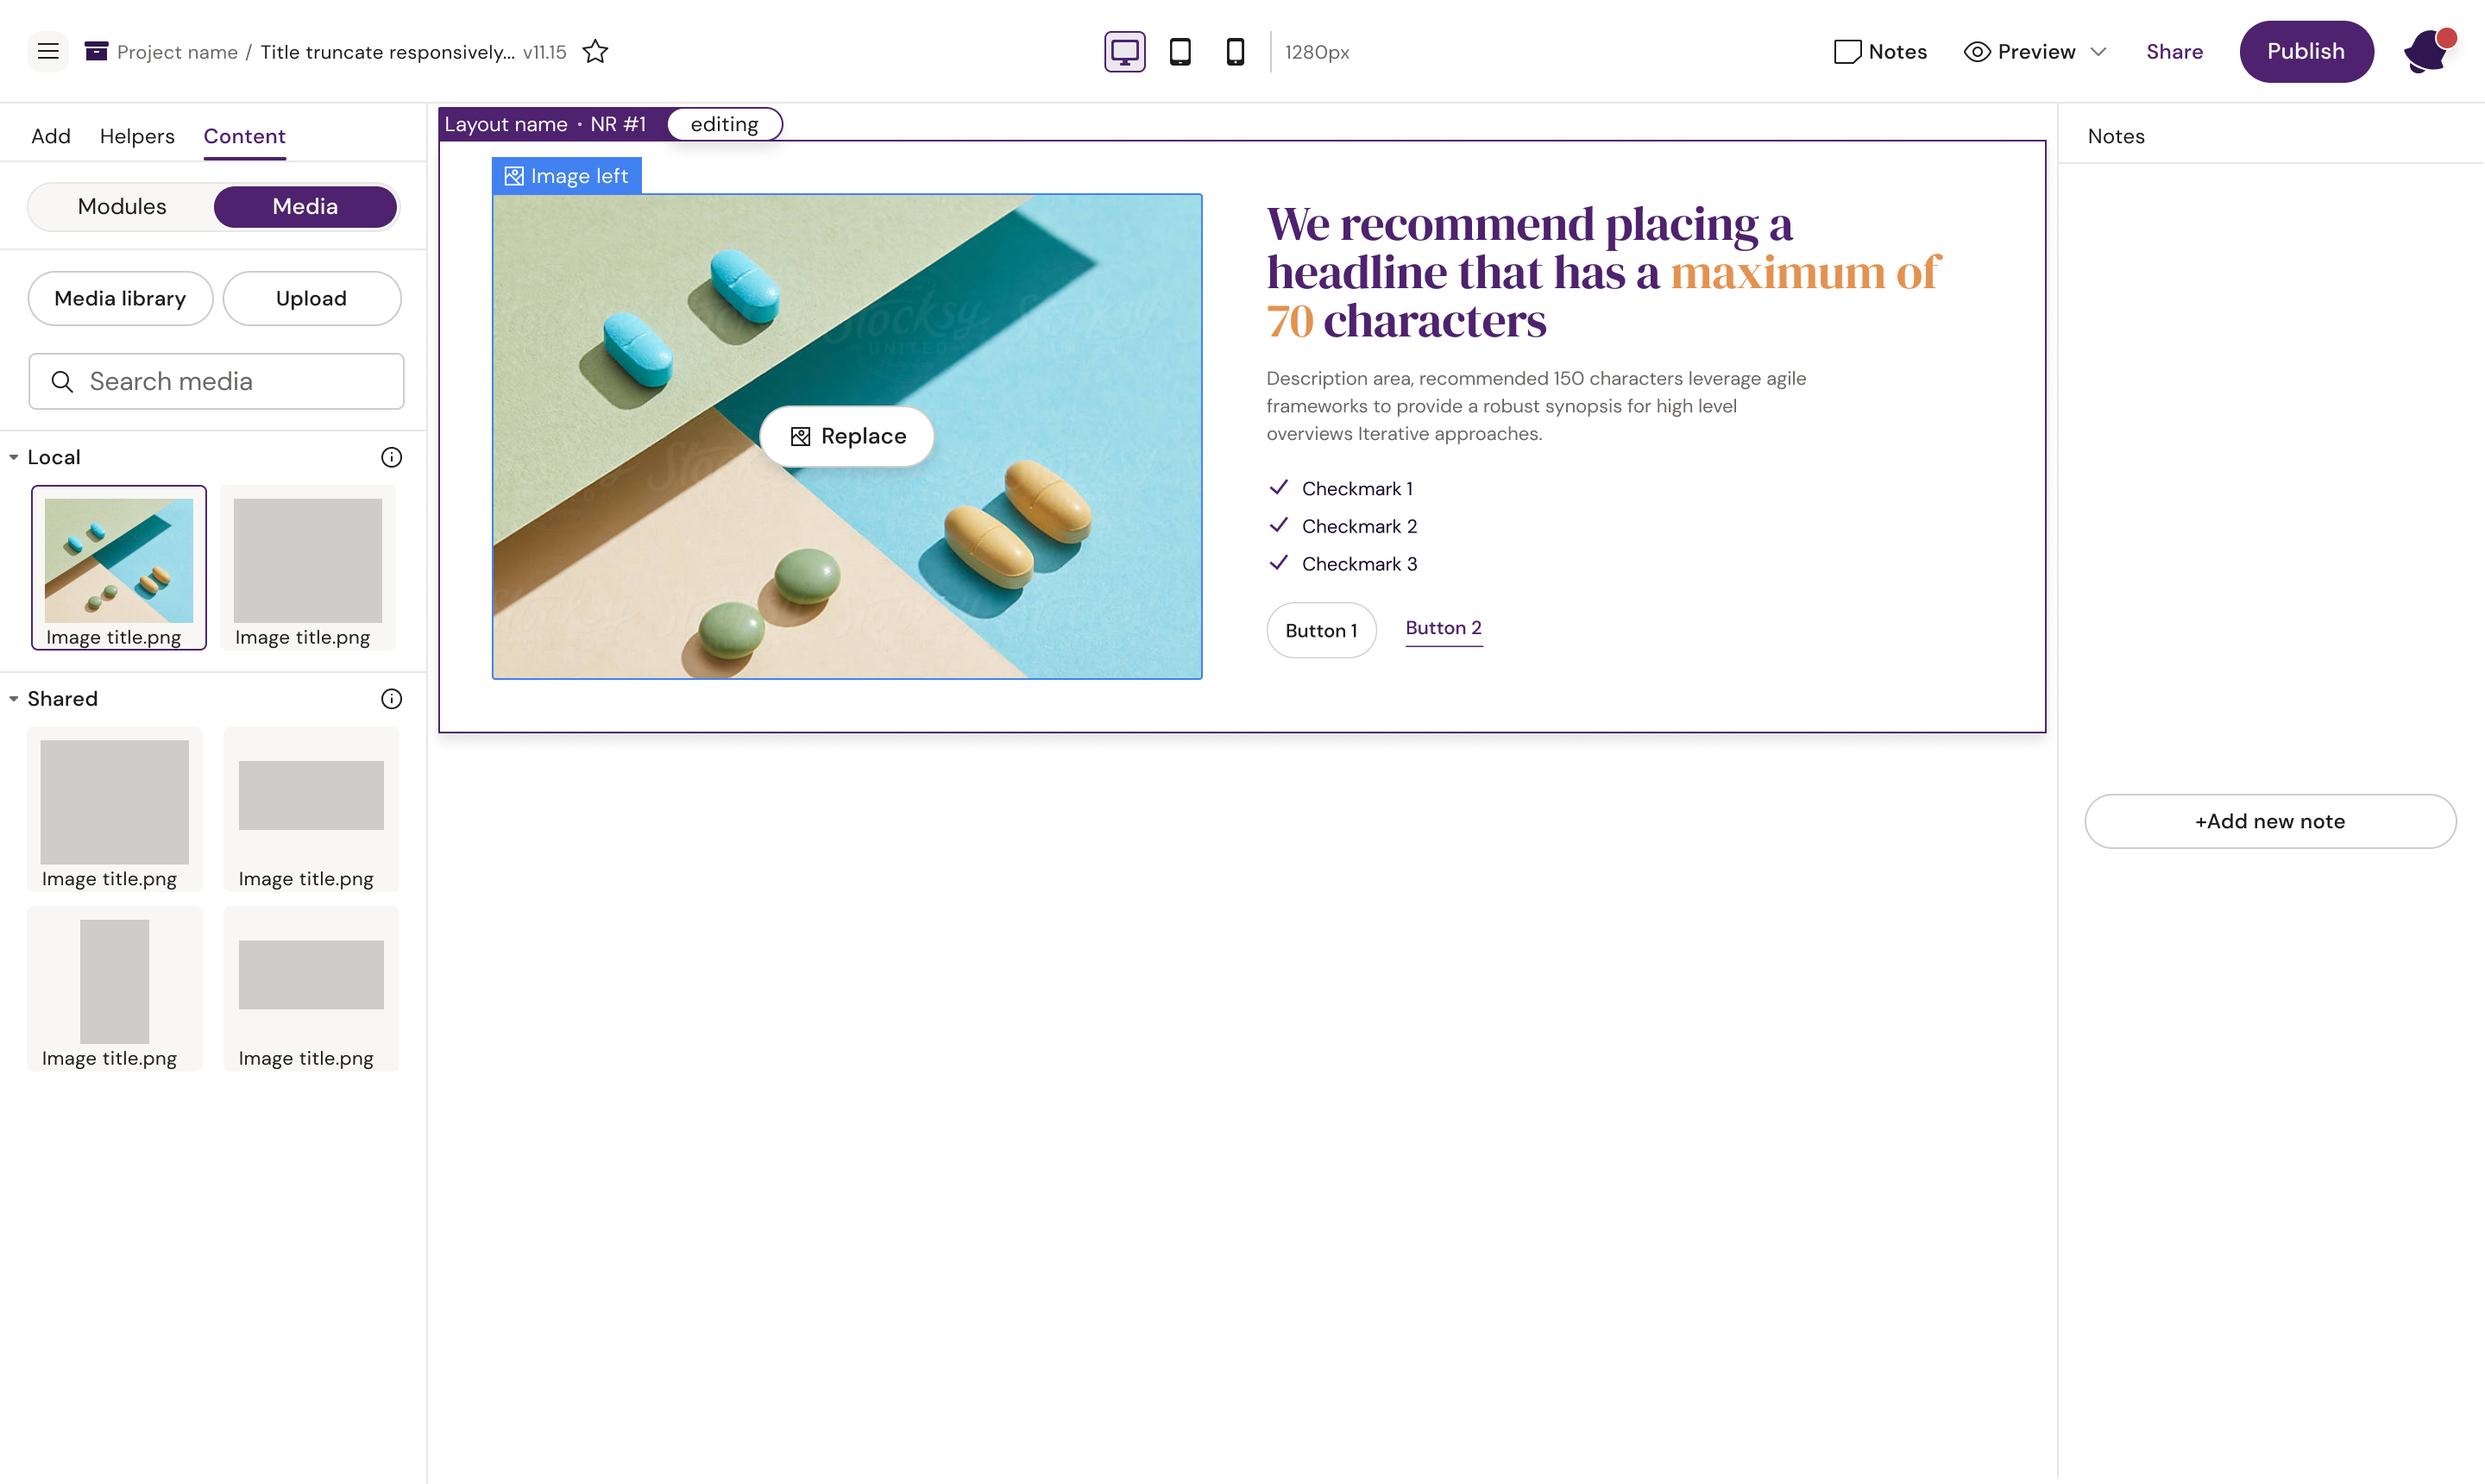Collapse the Shared media section
2485x1484 pixels.
[14, 699]
